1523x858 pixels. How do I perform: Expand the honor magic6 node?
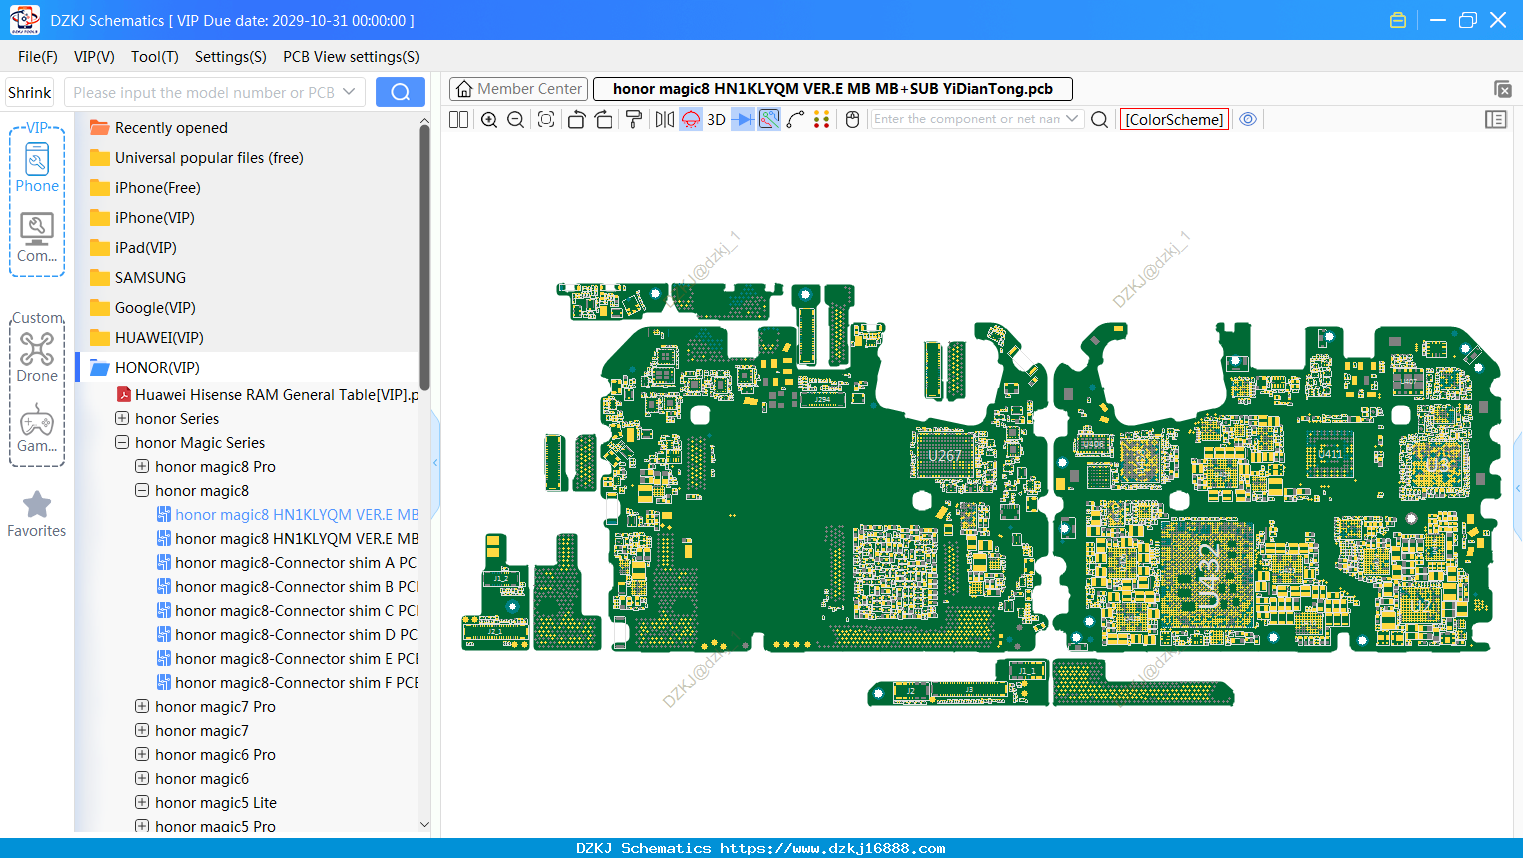[142, 778]
